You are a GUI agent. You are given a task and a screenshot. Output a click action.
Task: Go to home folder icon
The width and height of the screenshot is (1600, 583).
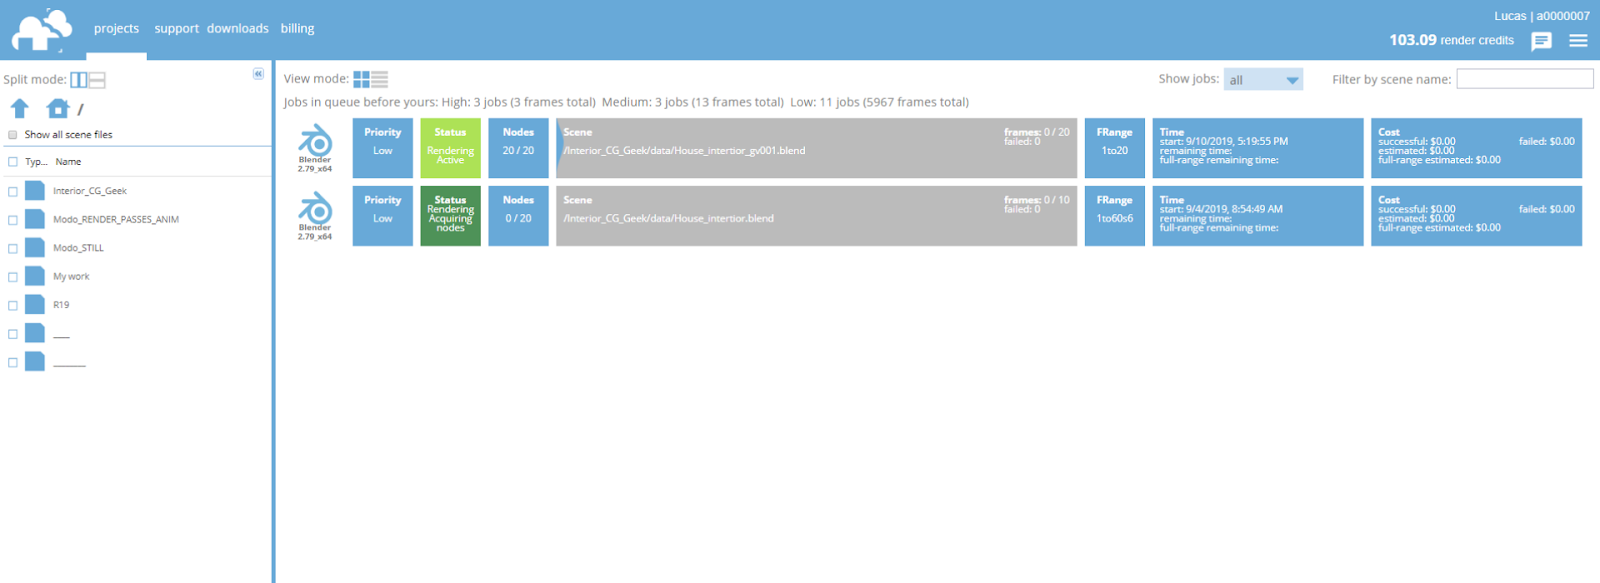click(58, 108)
